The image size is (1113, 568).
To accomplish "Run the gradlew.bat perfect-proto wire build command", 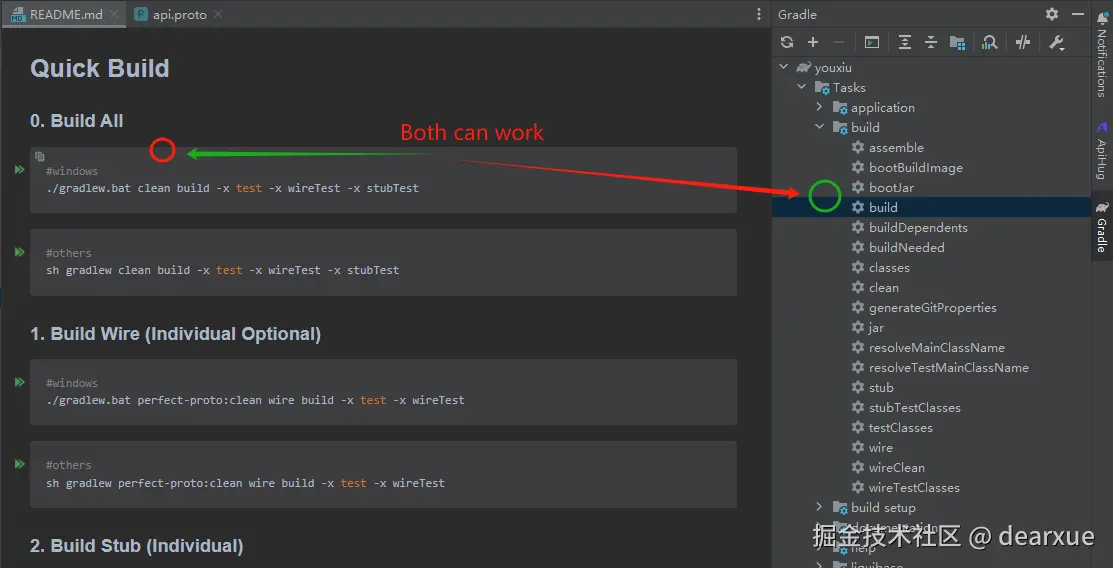I will pyautogui.click(x=19, y=382).
